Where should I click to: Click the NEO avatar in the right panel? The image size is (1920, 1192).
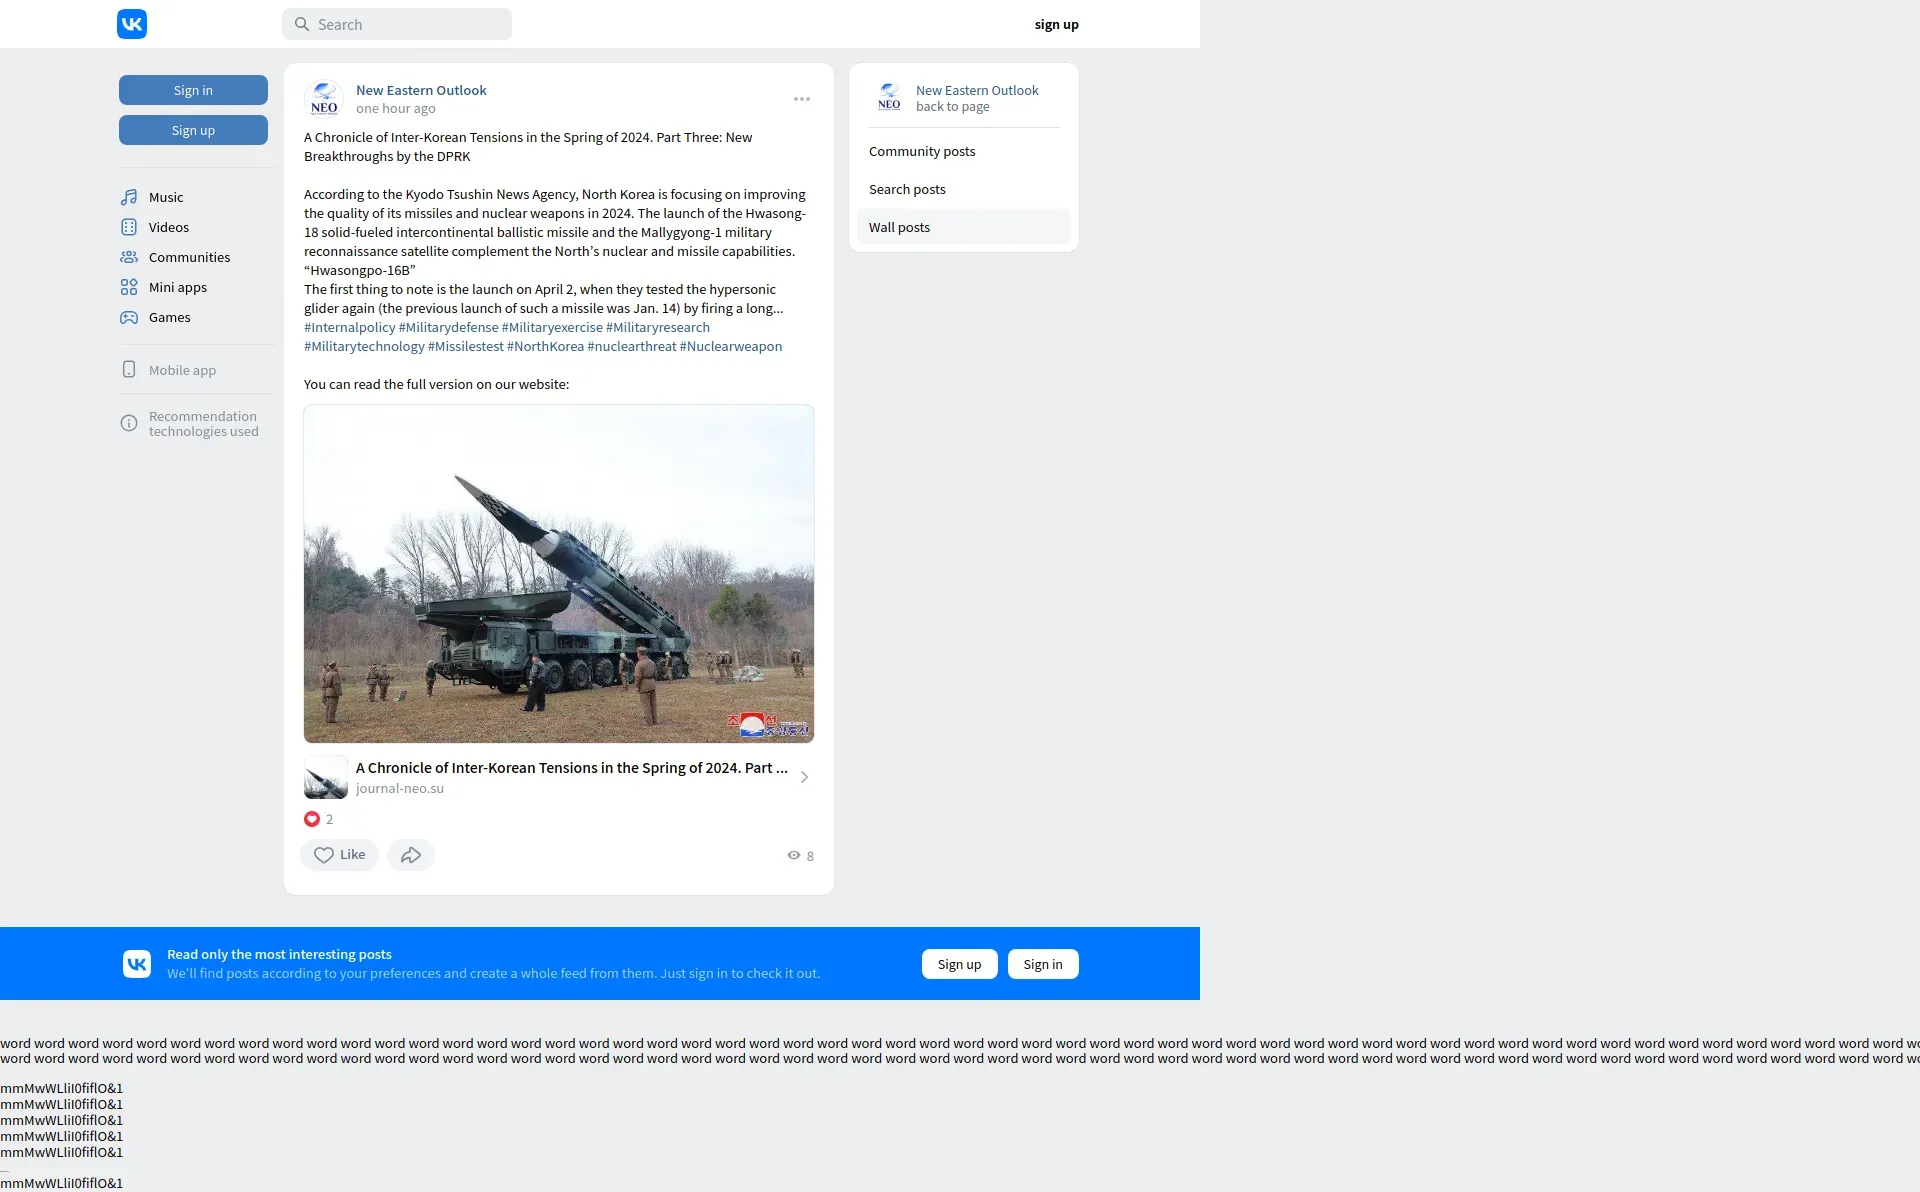[x=889, y=98]
